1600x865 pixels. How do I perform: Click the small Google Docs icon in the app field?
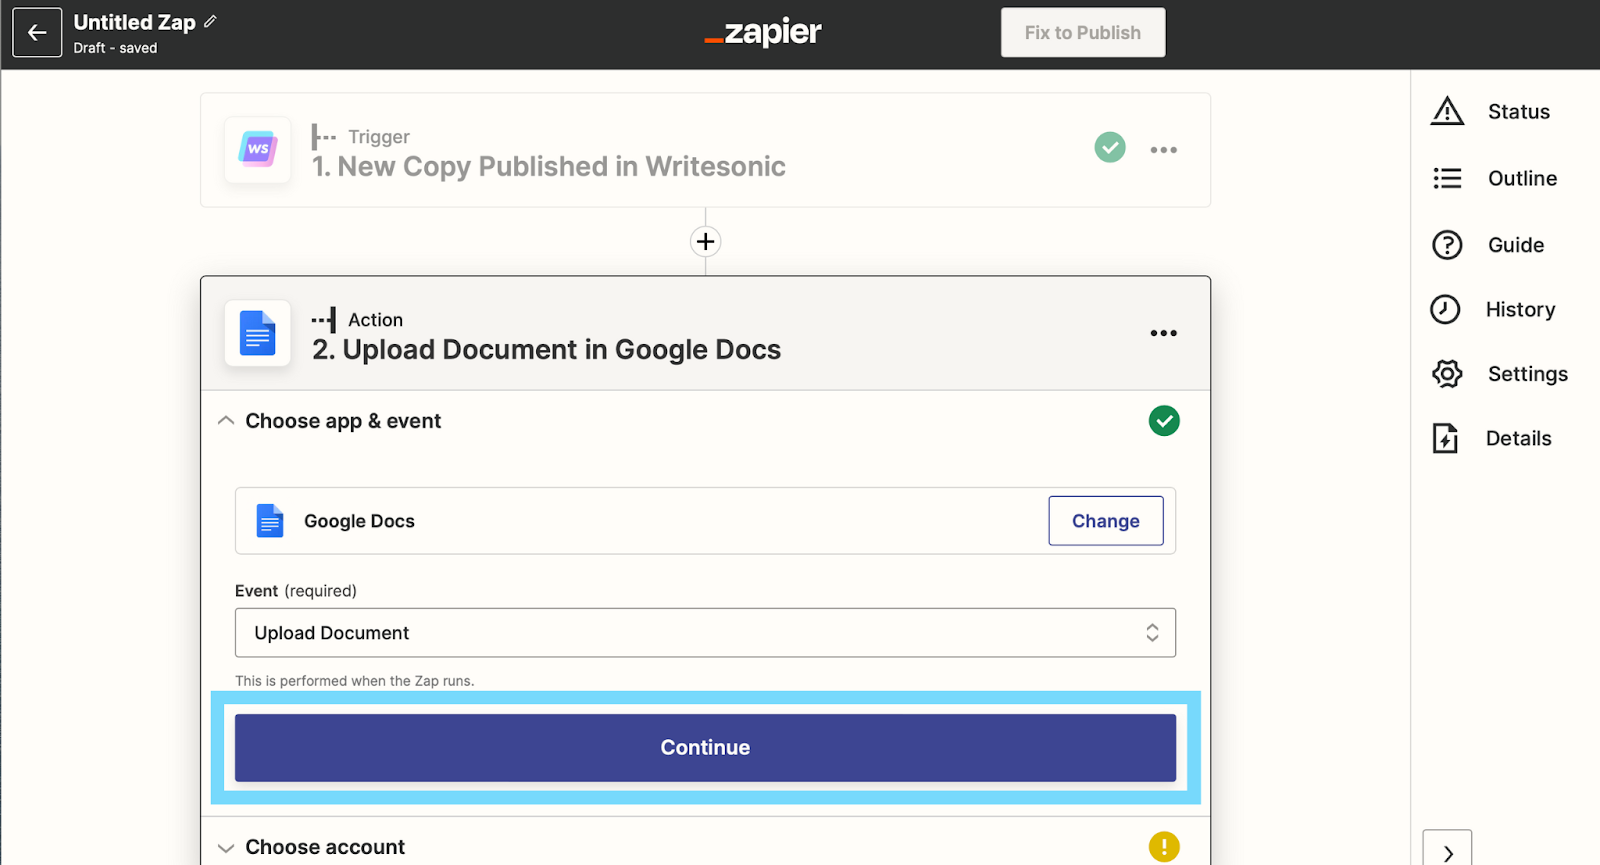pyautogui.click(x=270, y=521)
